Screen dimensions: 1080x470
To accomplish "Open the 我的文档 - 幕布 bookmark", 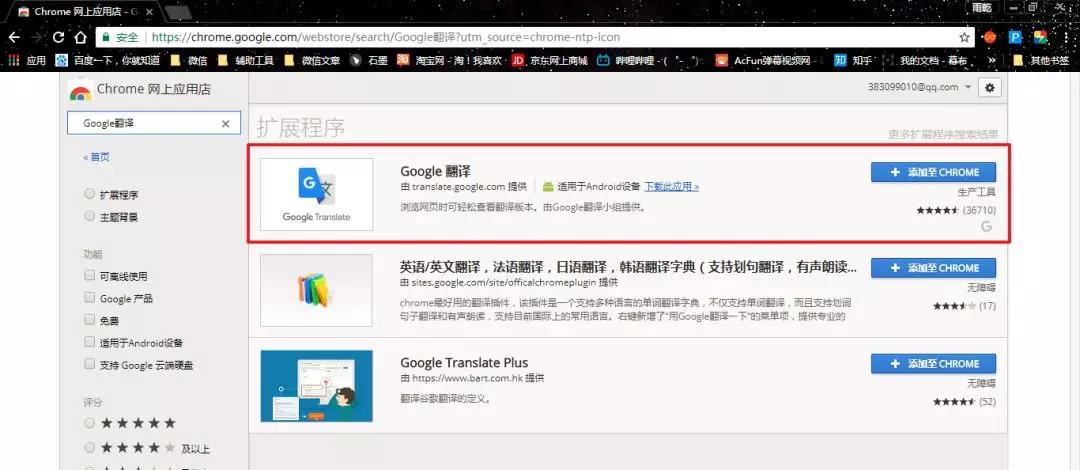I will click(x=923, y=61).
